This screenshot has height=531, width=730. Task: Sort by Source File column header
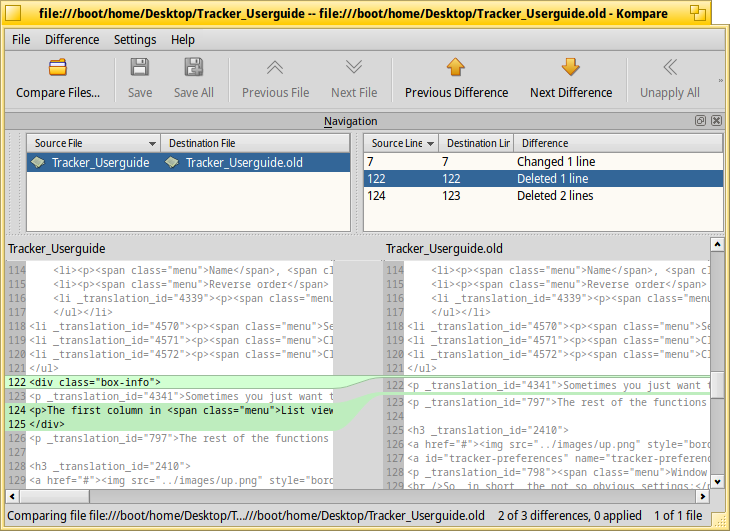(x=93, y=143)
